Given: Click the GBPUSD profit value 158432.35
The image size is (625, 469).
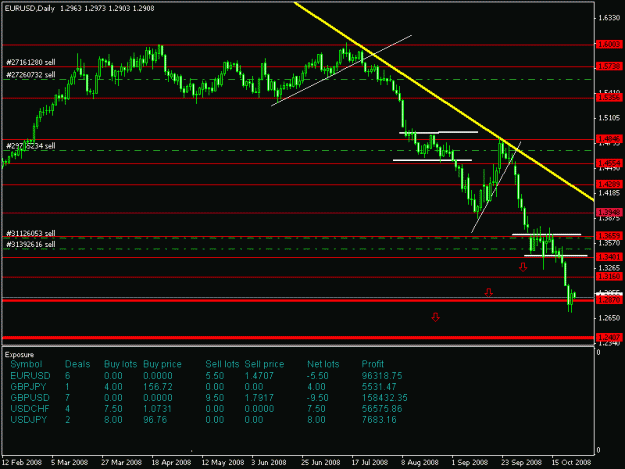Looking at the screenshot, I should point(385,398).
